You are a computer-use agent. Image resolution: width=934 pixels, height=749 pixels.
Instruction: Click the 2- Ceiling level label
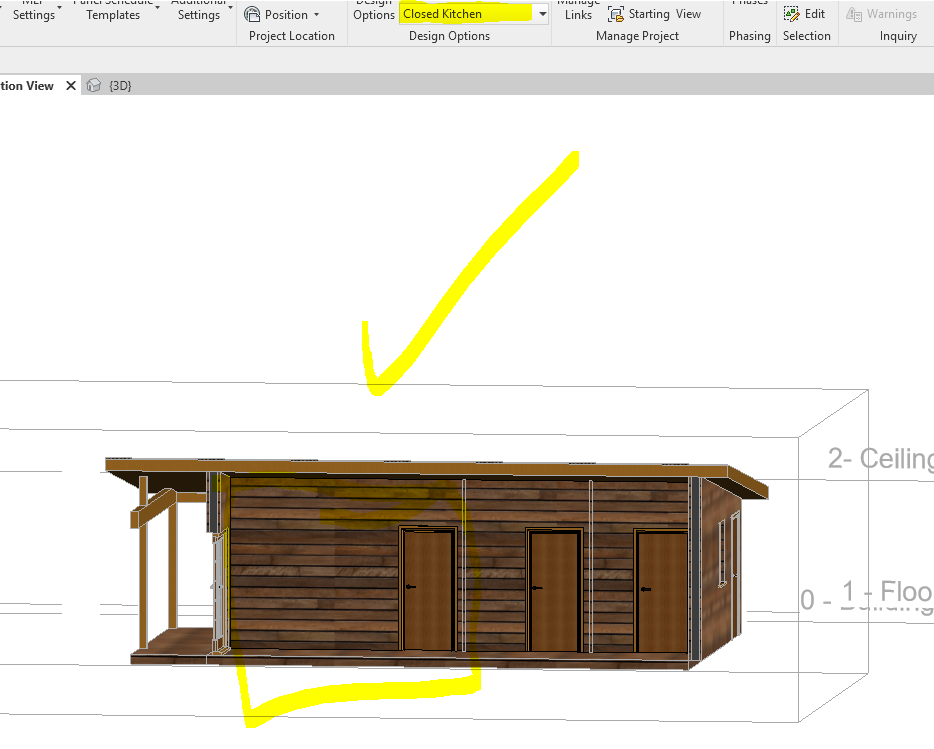tap(880, 459)
